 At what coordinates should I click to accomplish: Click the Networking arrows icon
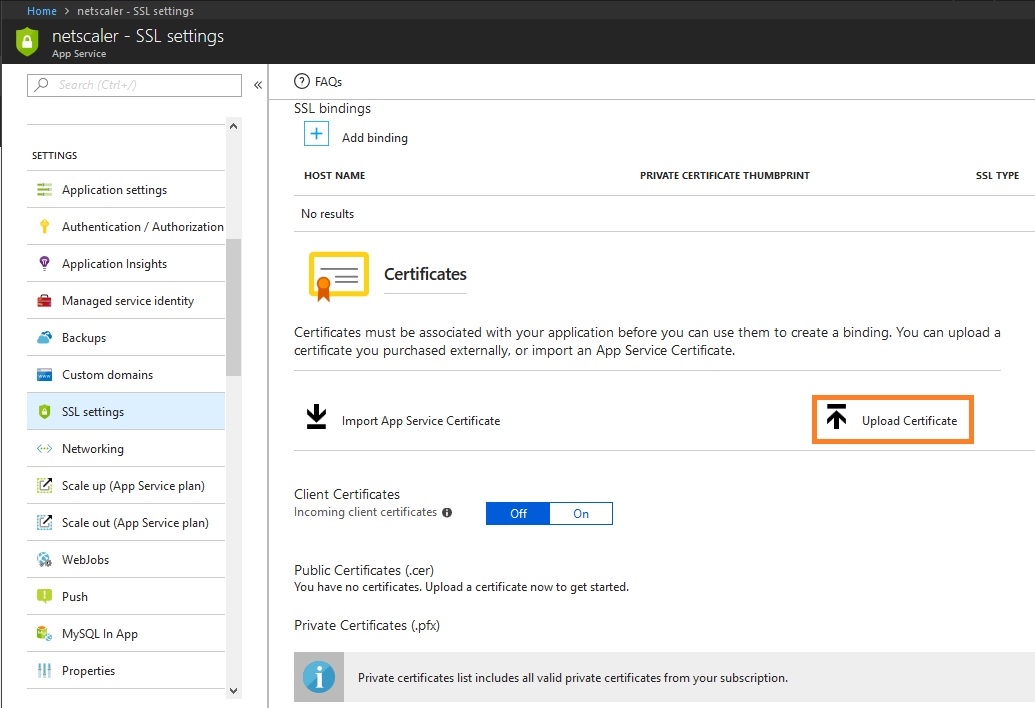pos(44,449)
